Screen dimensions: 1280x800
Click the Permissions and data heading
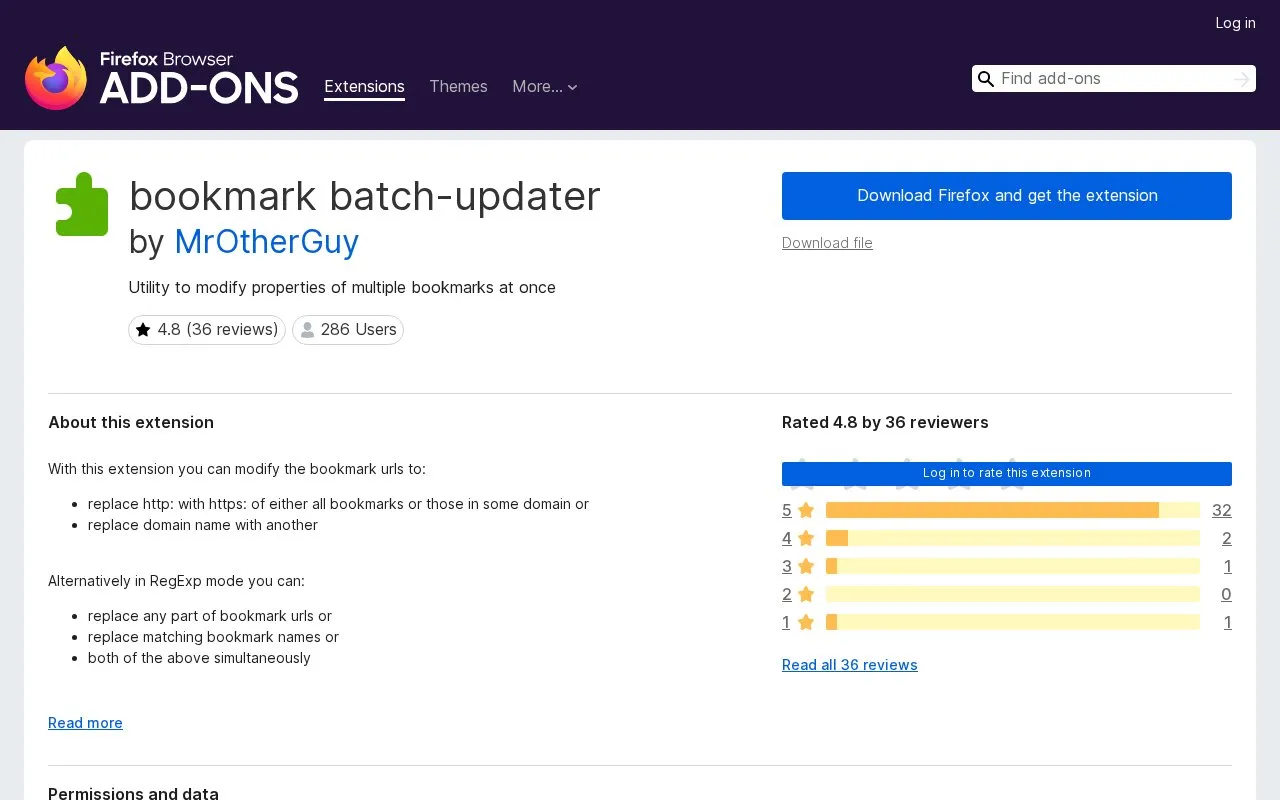point(133,793)
